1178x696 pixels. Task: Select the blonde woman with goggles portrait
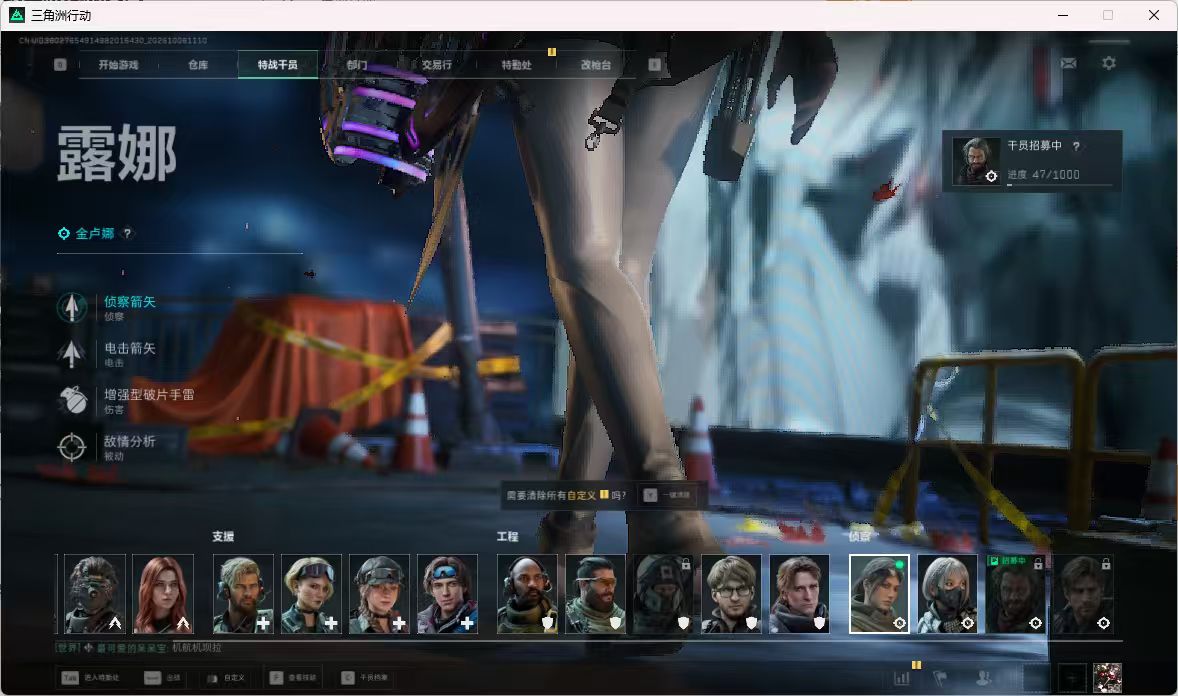(311, 594)
